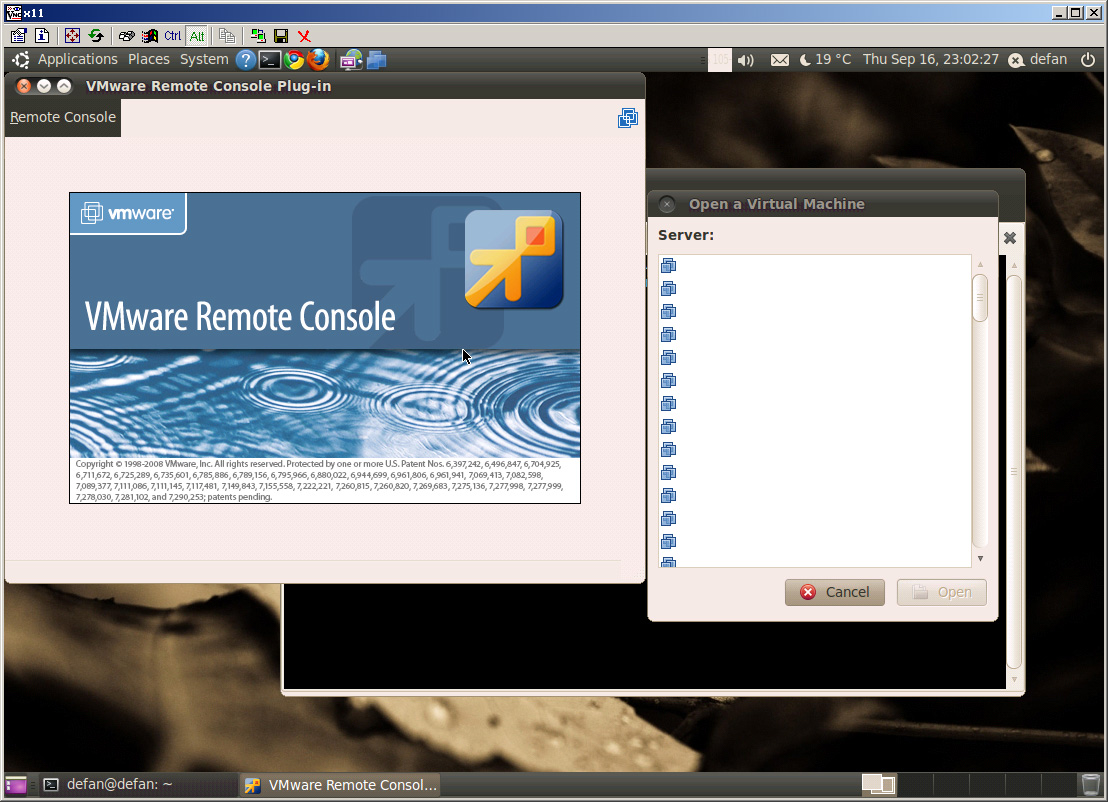The image size is (1108, 802).
Task: Launch Firefox from the panel
Action: tap(318, 60)
